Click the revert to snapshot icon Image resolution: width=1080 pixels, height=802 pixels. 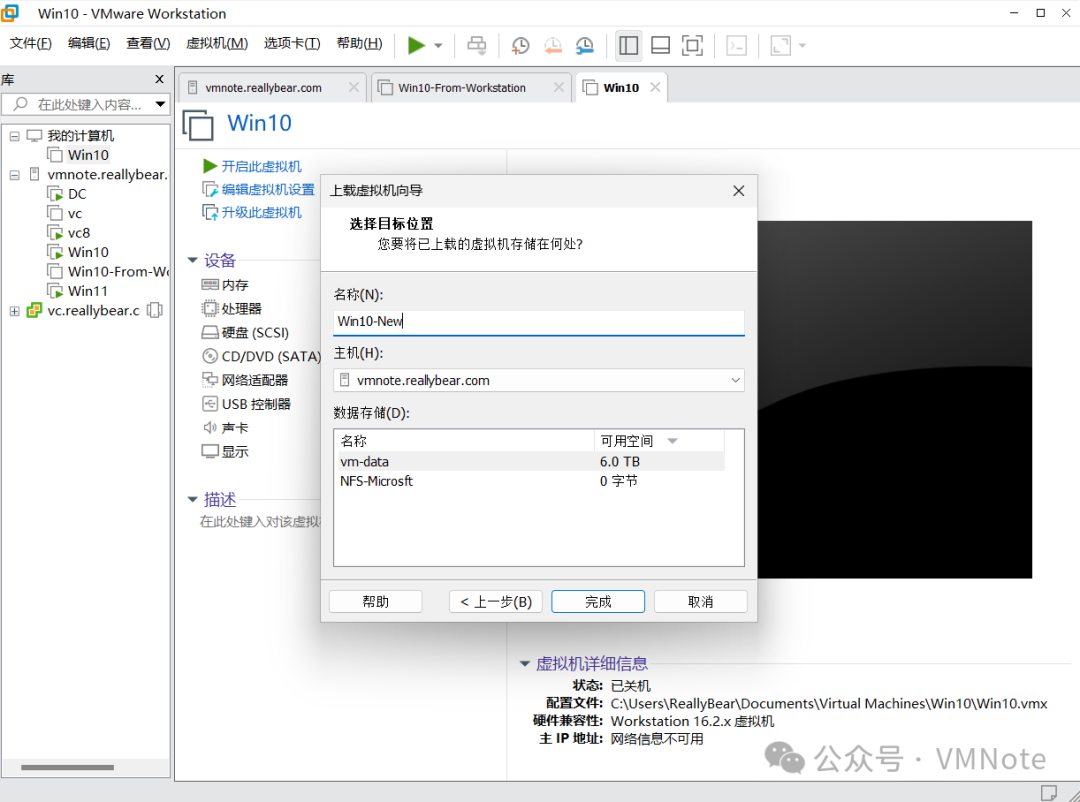click(x=552, y=45)
